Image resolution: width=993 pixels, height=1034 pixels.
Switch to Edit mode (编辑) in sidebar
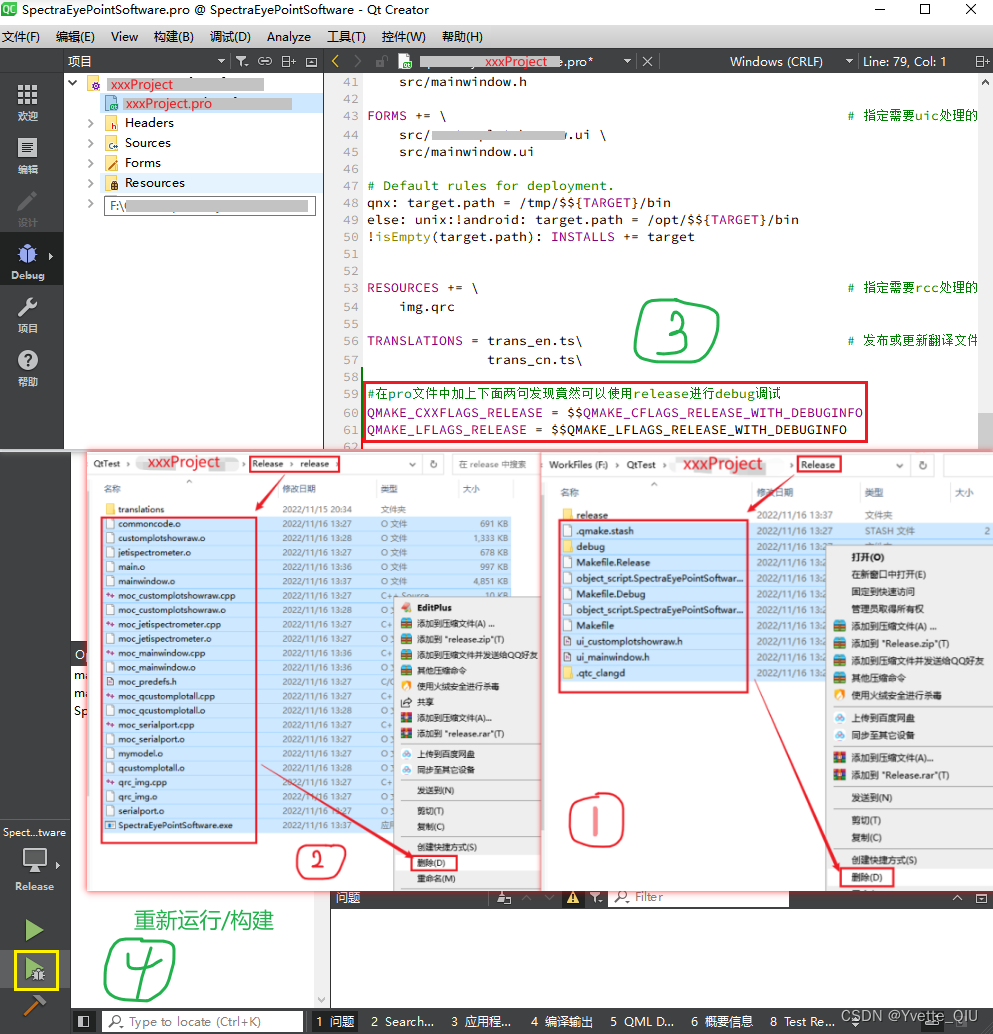point(28,156)
